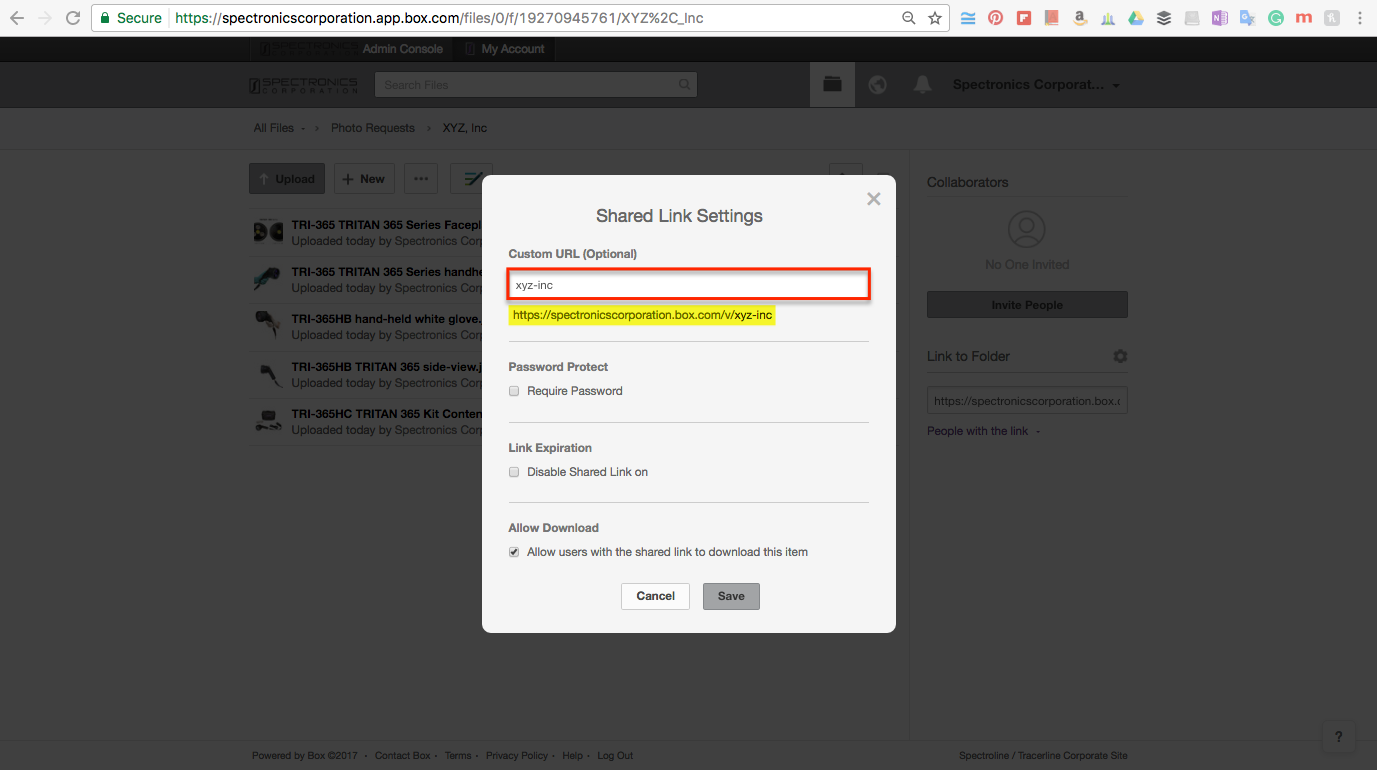This screenshot has width=1377, height=770.
Task: Click the Custom URL text field
Action: (688, 285)
